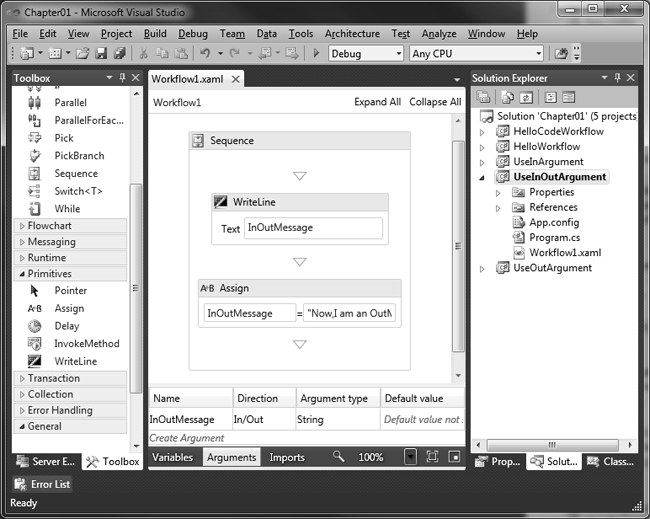Click the Save toolbar icon
The height and width of the screenshot is (519, 650).
101,53
